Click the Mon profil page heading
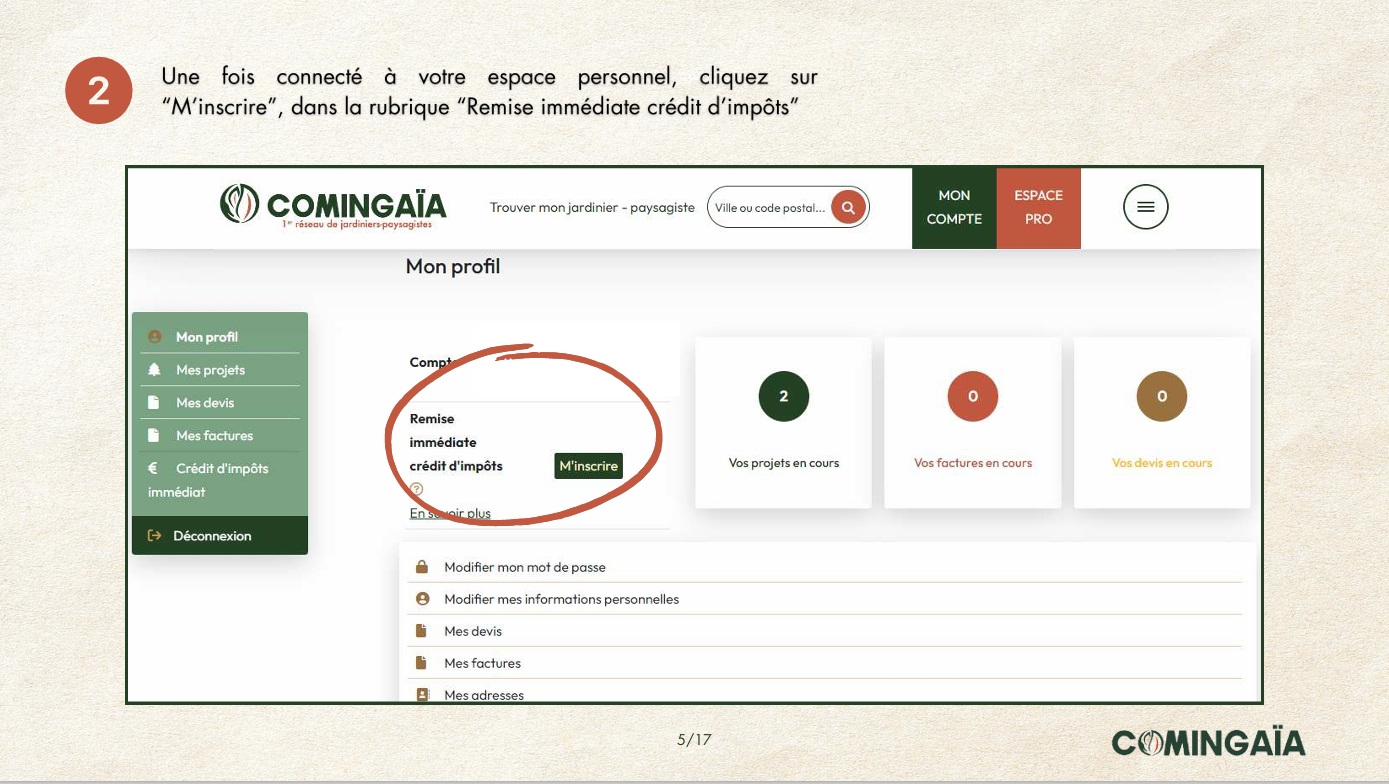Image resolution: width=1389 pixels, height=784 pixels. [453, 266]
